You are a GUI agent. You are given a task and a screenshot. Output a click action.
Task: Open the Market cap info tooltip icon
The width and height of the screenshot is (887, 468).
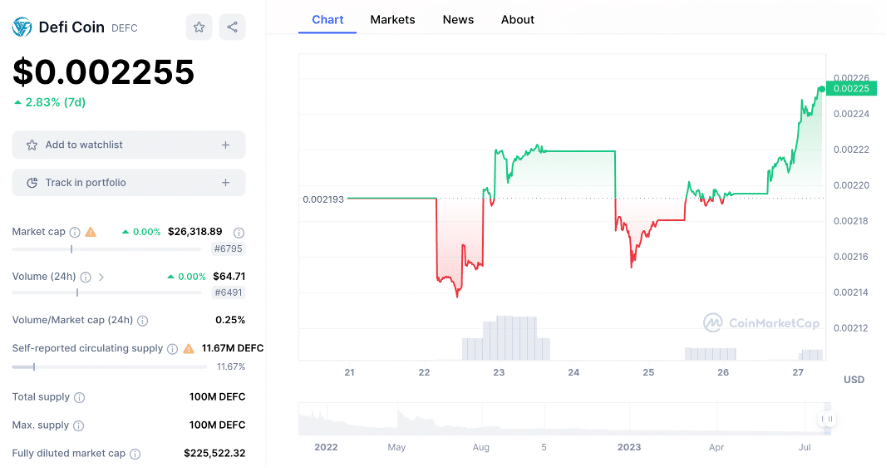point(75,232)
